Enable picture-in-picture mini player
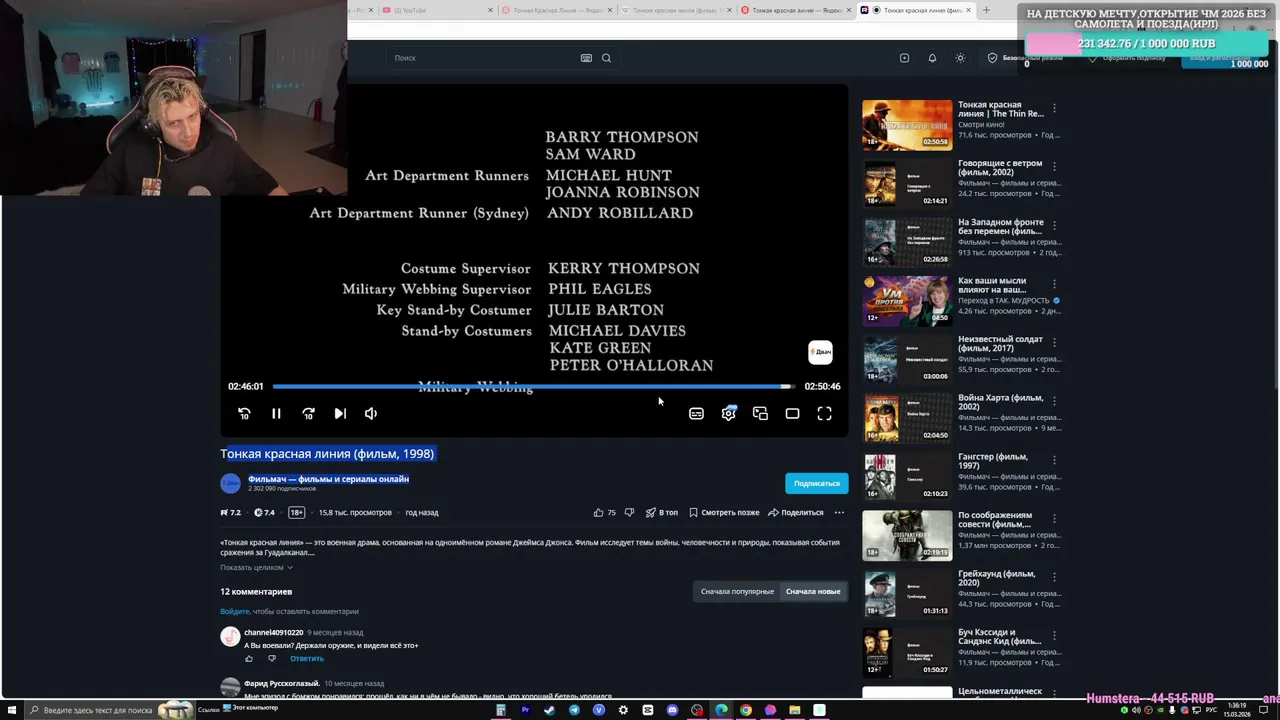 point(760,413)
